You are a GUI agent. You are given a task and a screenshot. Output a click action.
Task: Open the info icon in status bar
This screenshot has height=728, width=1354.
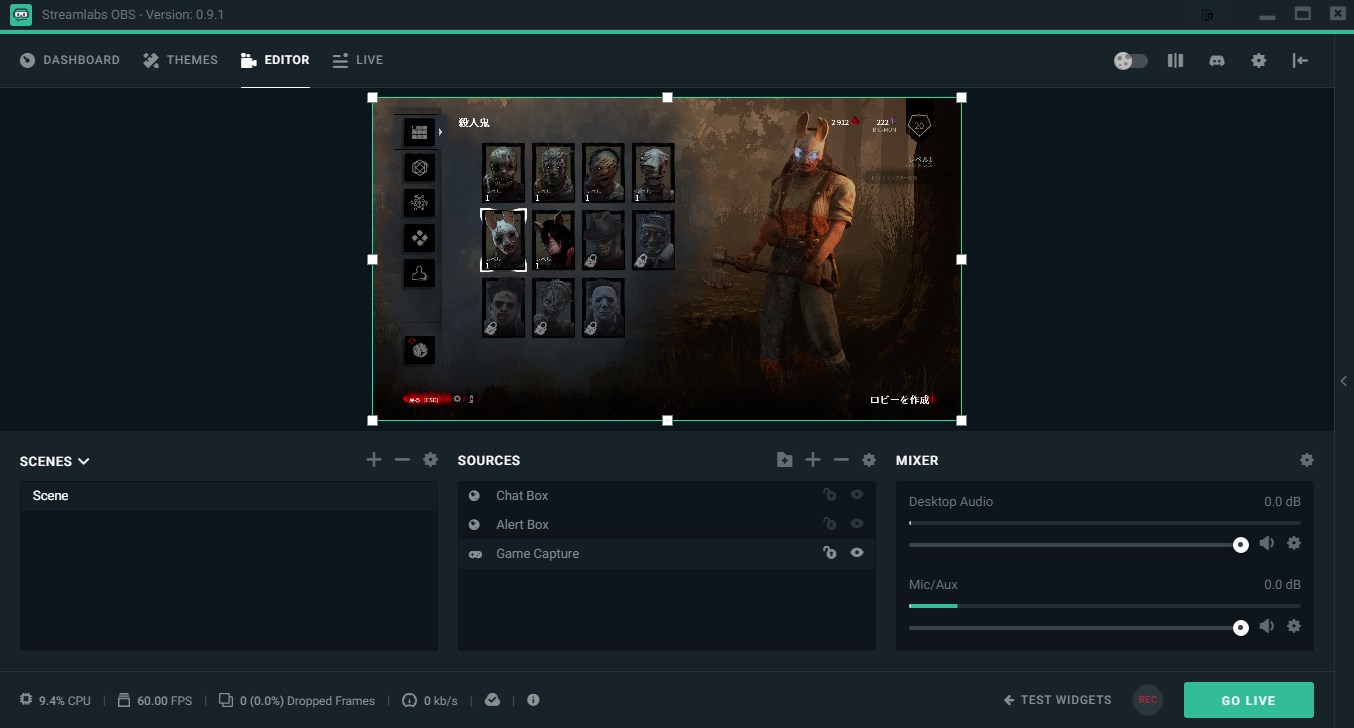(x=533, y=700)
